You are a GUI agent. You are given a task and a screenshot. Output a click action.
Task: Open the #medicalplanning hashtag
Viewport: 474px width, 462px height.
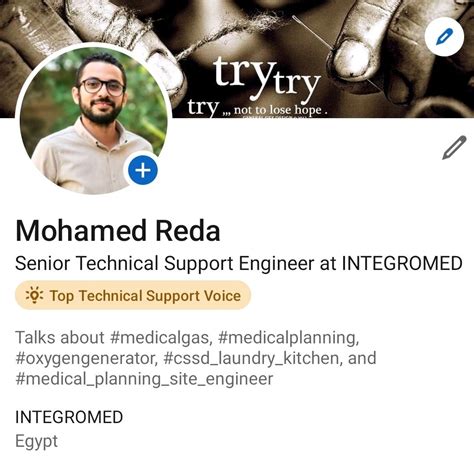click(x=289, y=338)
